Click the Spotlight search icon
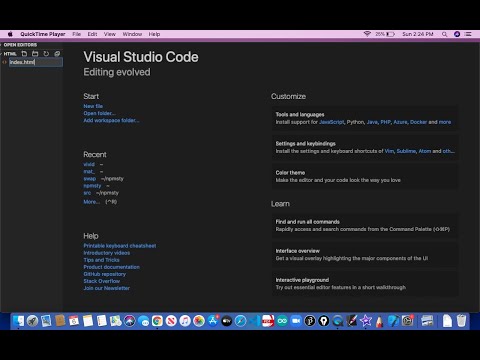The width and height of the screenshot is (480, 360). (444, 34)
